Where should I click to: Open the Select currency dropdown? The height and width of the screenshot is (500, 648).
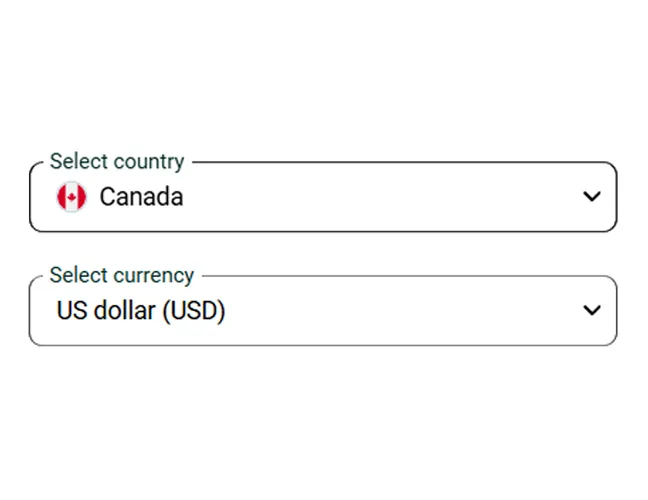click(x=322, y=311)
